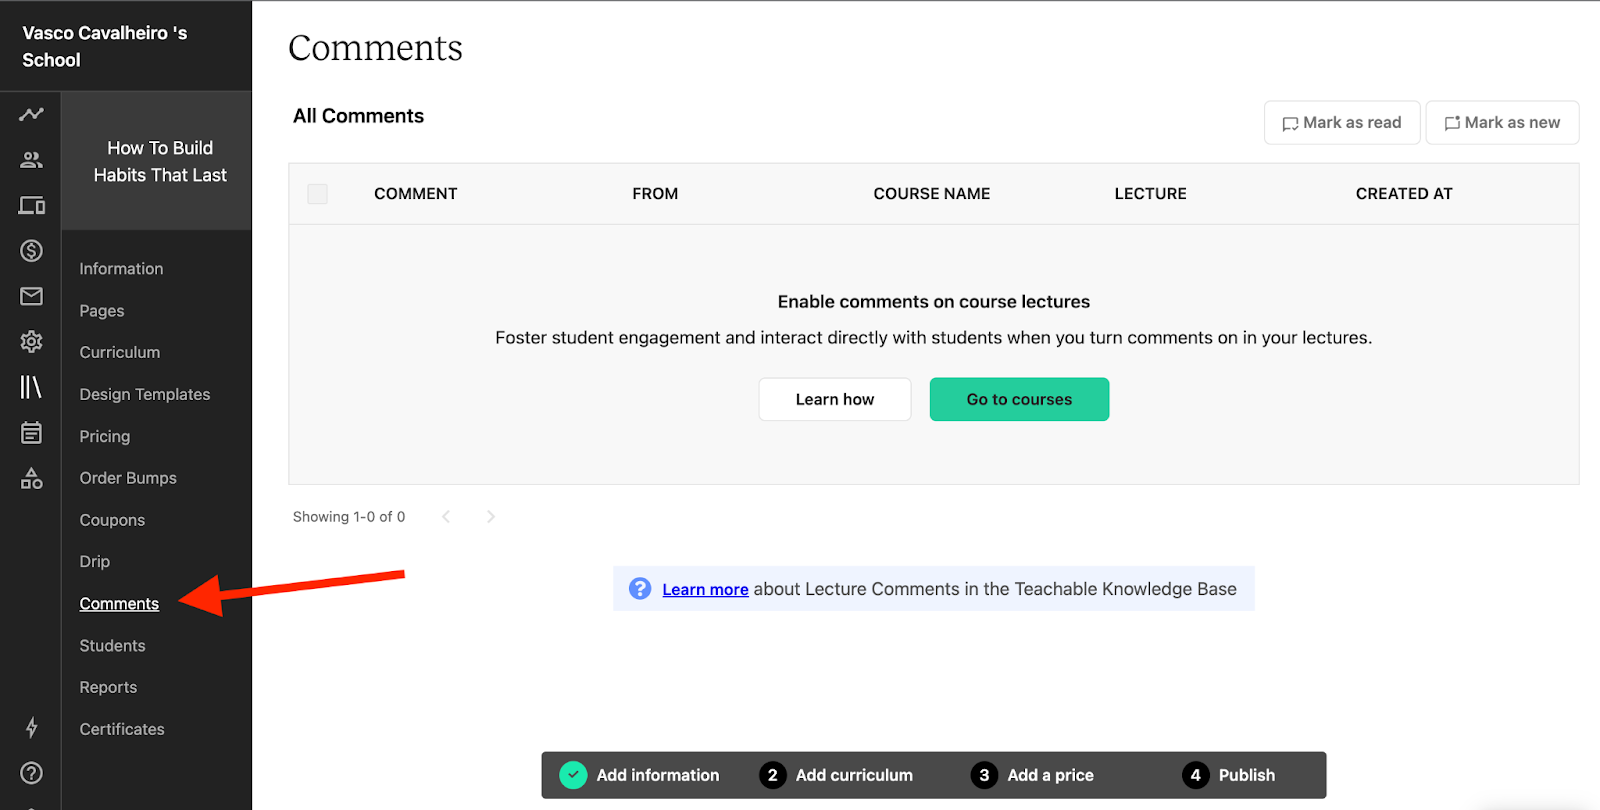Screen dimensions: 1600x810
Task: Open the Site devices icon in sidebar
Action: 31,205
